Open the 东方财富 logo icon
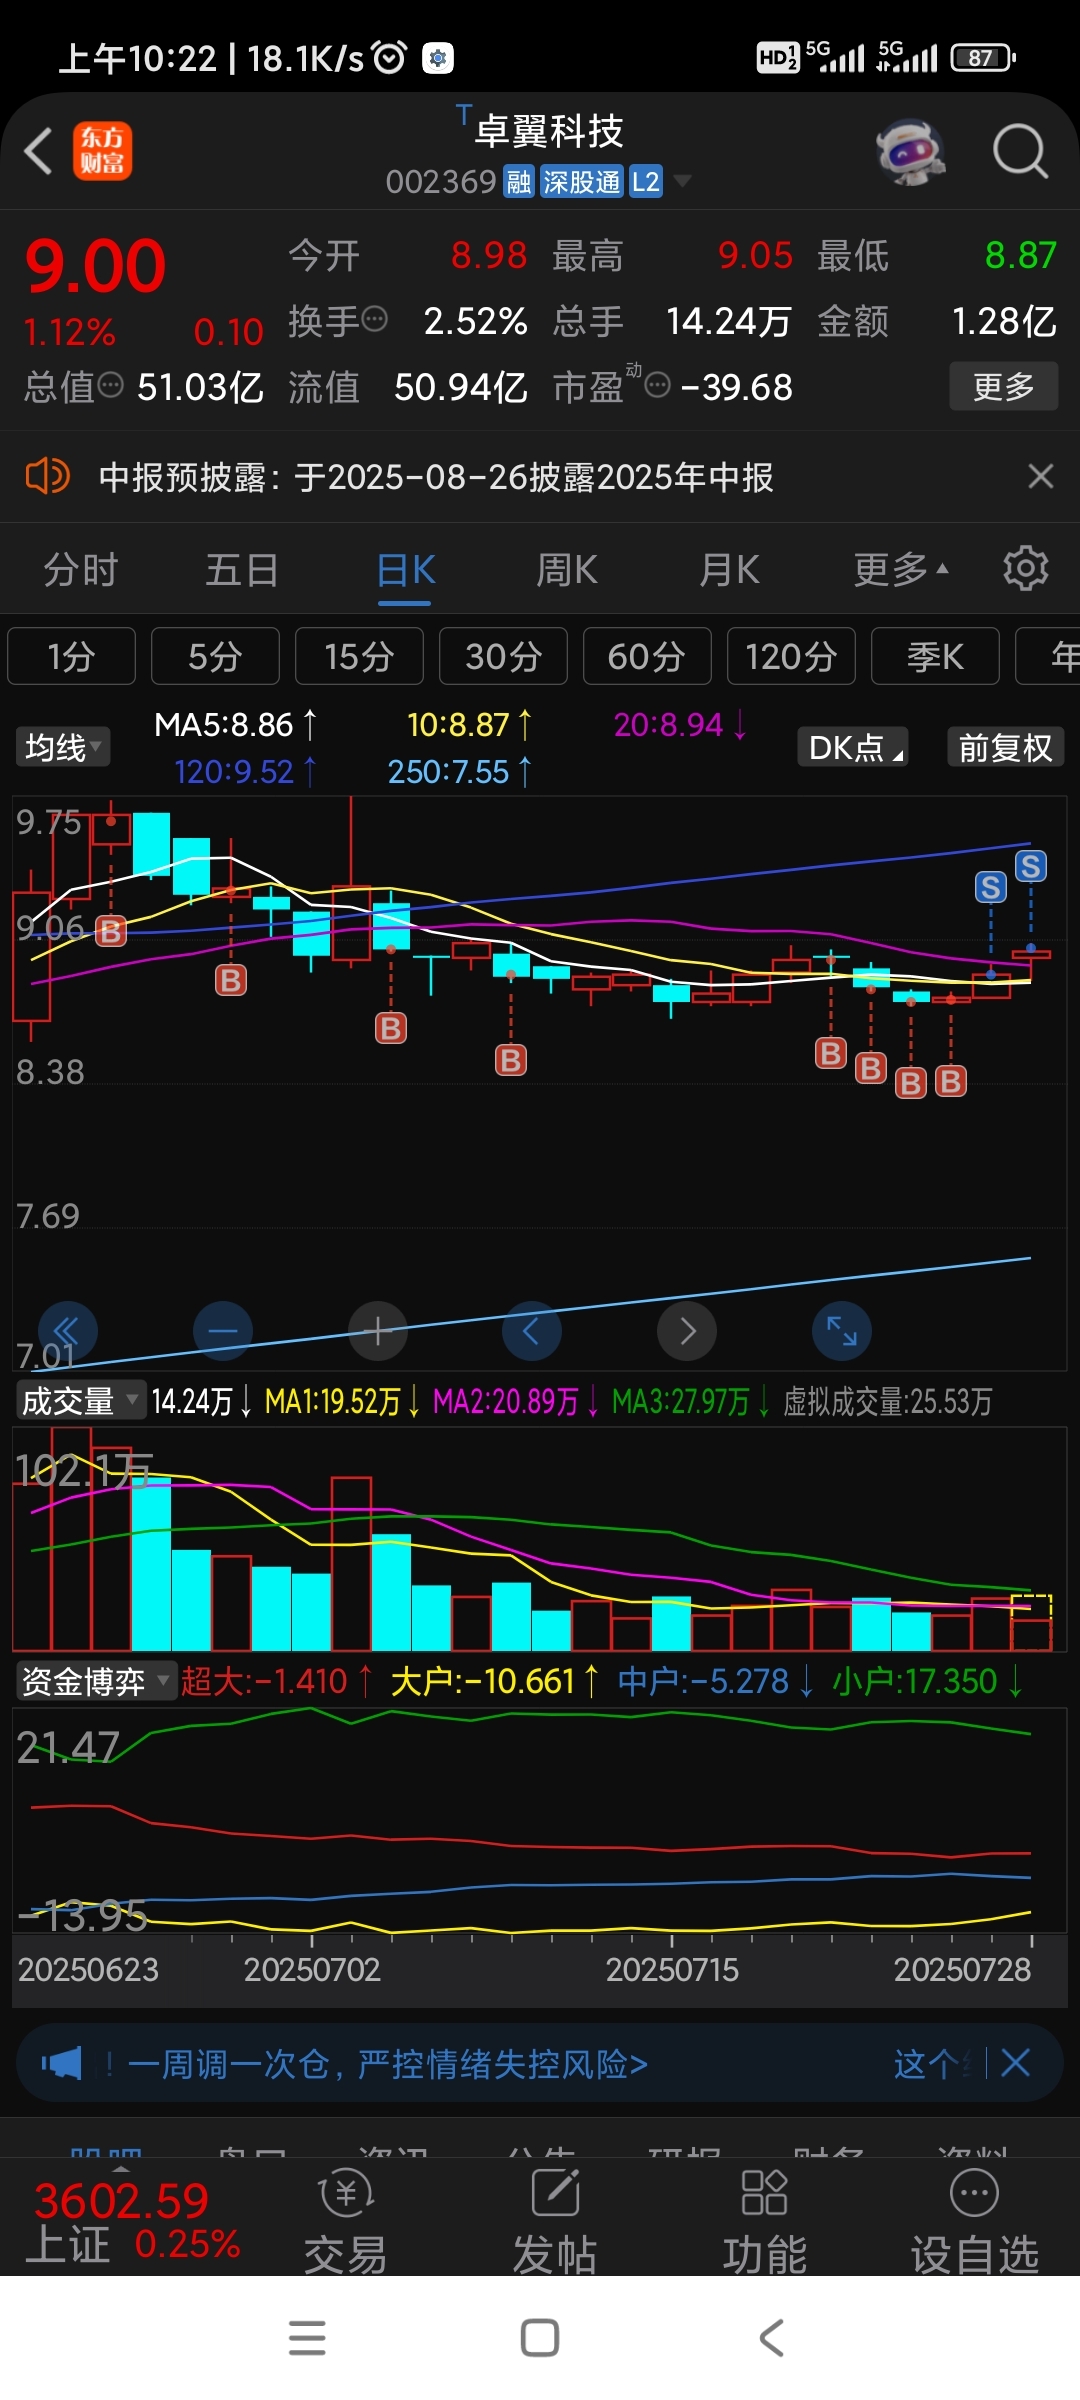This screenshot has width=1080, height=2400. 102,151
